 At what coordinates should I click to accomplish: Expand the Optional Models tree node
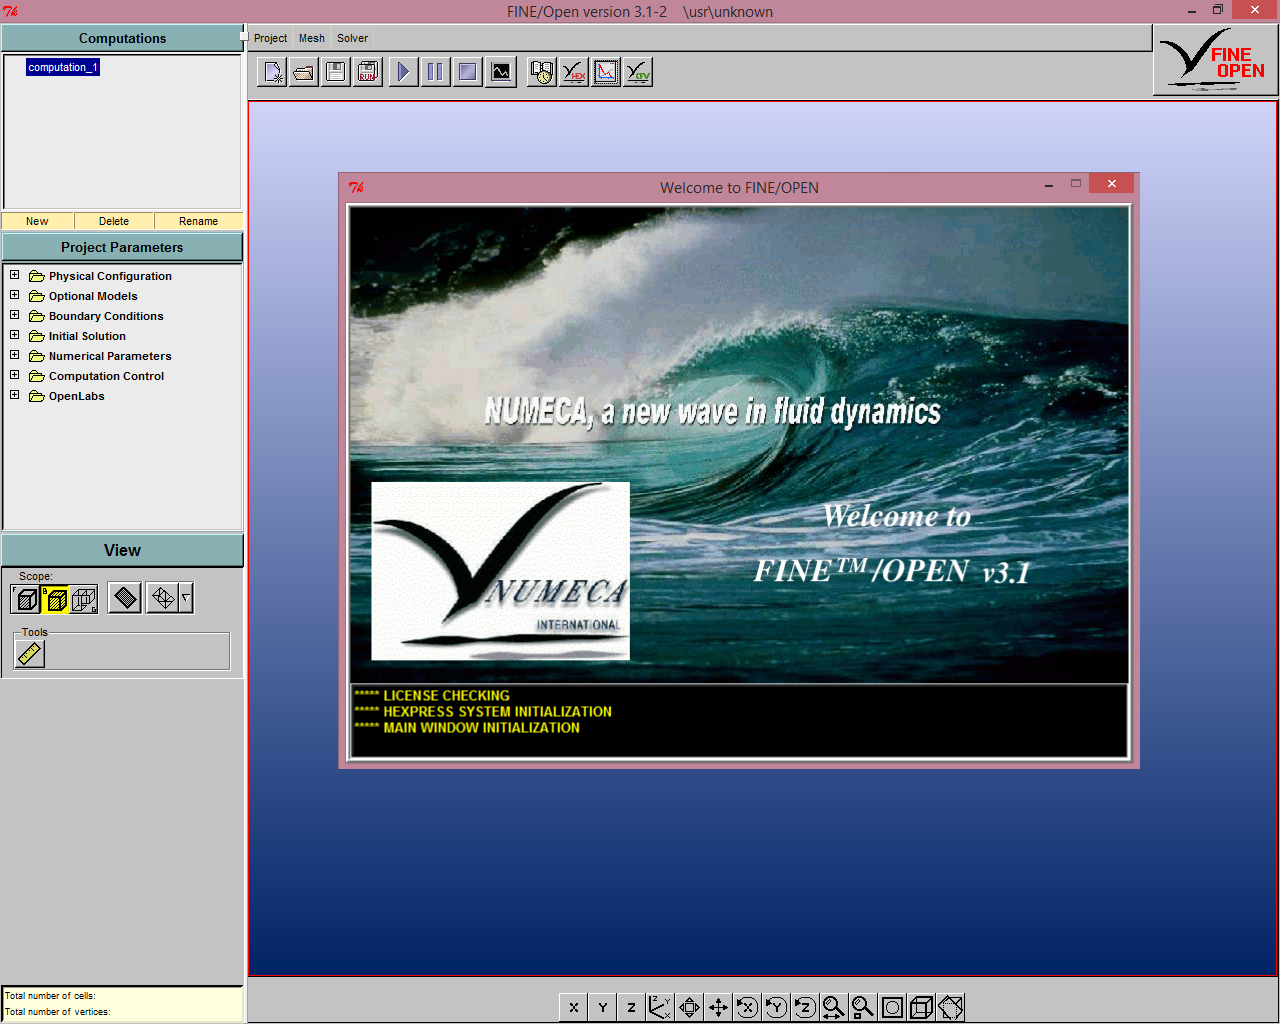[x=14, y=295]
